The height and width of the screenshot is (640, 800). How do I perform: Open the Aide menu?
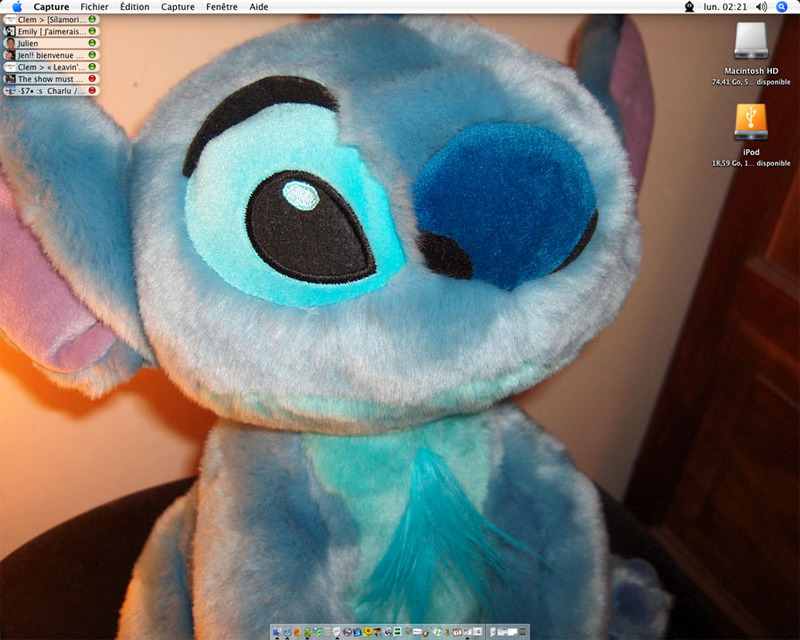tap(259, 7)
